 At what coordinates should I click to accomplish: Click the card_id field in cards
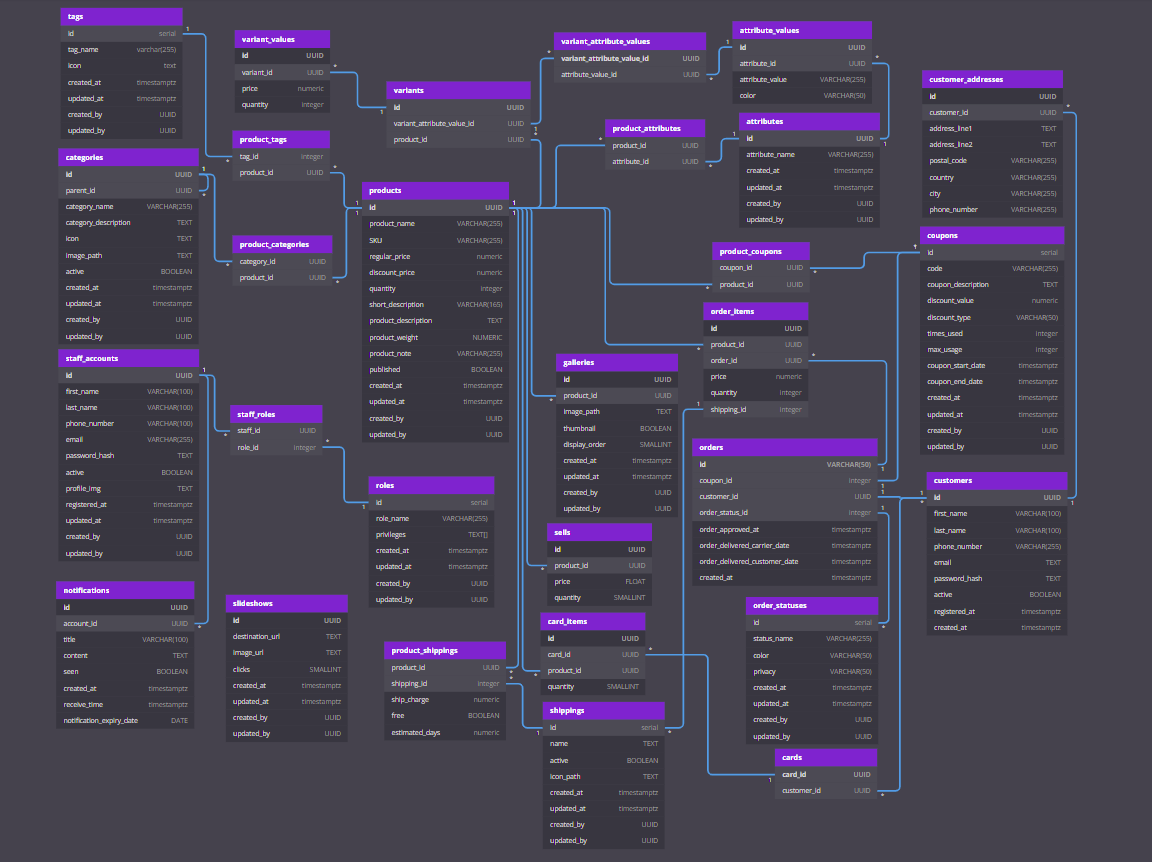pyautogui.click(x=826, y=773)
